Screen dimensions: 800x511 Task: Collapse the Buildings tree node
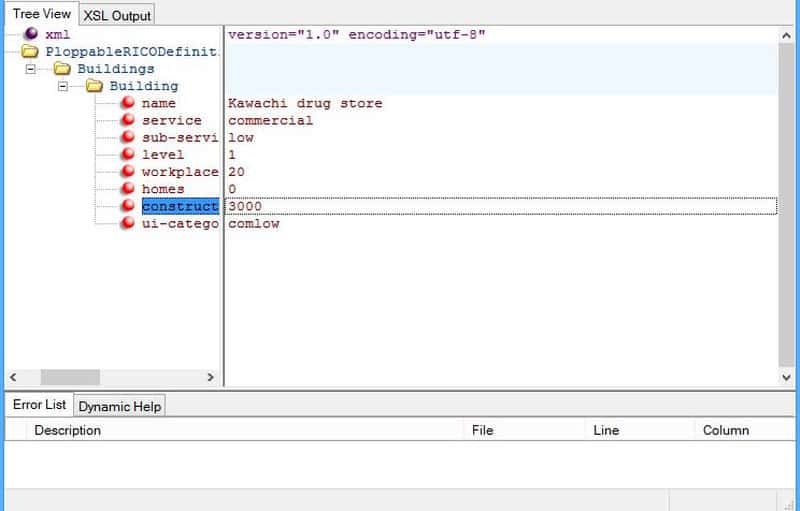31,69
